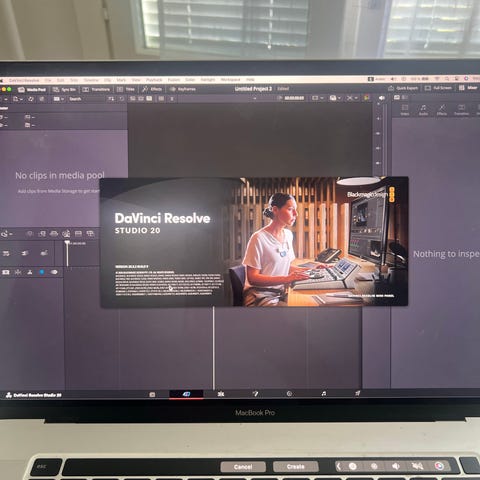The height and width of the screenshot is (480, 480).
Task: Switch to the Cut page icon
Action: 186,394
